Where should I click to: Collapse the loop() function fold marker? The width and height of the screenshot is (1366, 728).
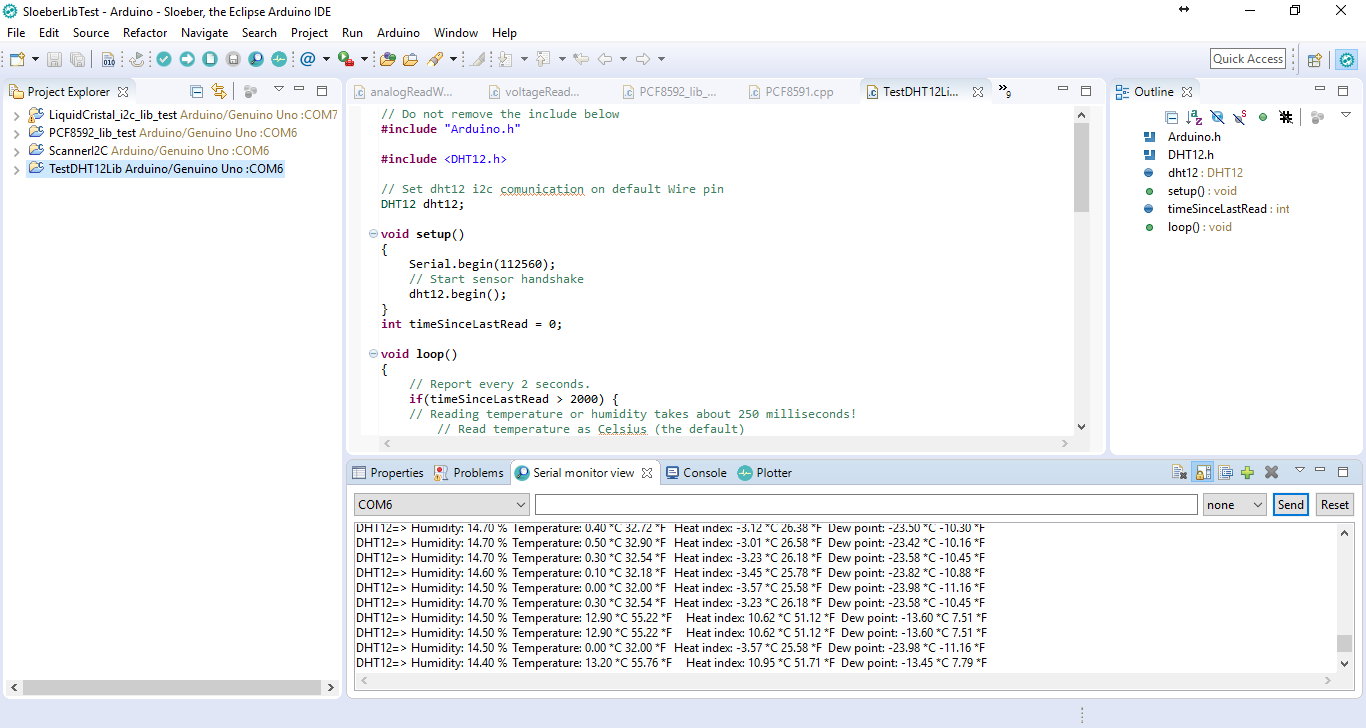(373, 354)
